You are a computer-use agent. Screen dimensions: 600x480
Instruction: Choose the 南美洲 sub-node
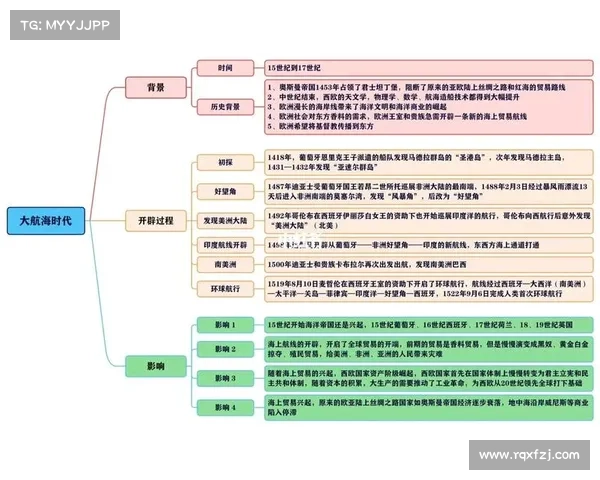[225, 264]
